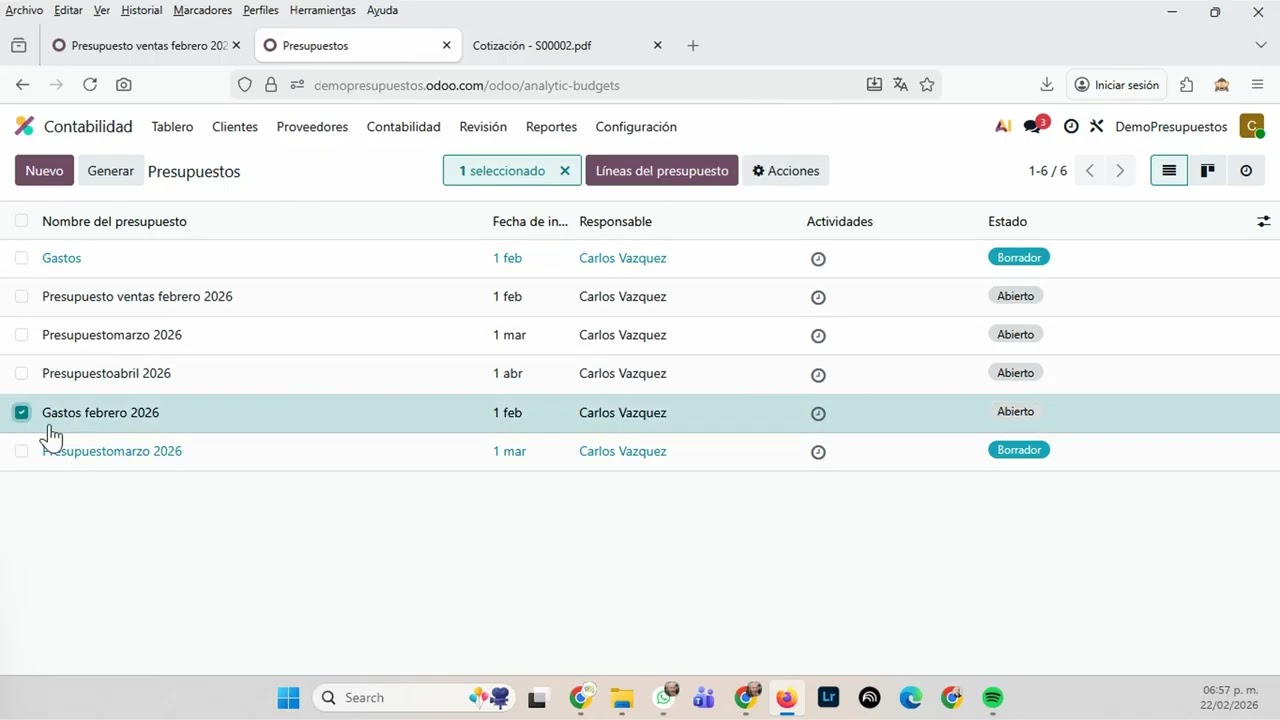Switch to Presupuesto ventas febrero tab

point(146,45)
